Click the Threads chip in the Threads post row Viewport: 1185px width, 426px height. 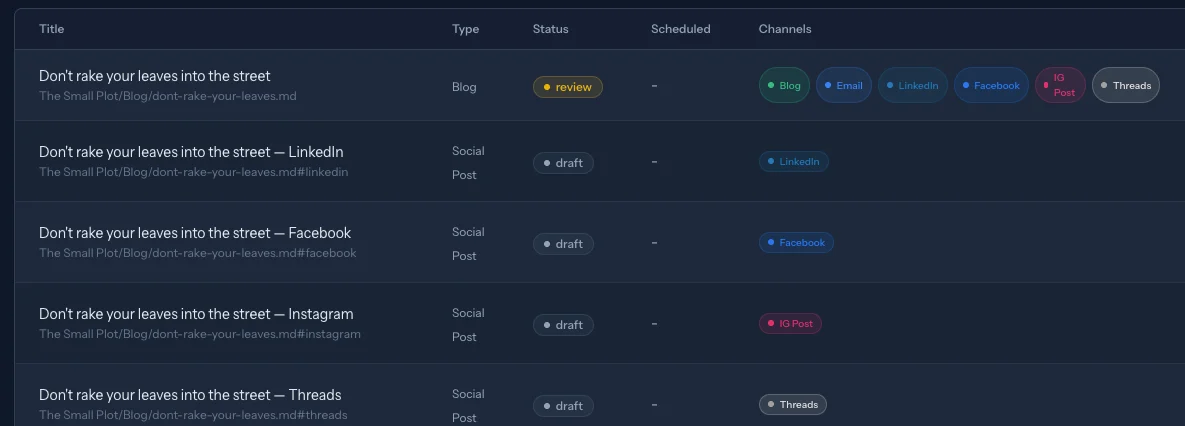point(793,404)
